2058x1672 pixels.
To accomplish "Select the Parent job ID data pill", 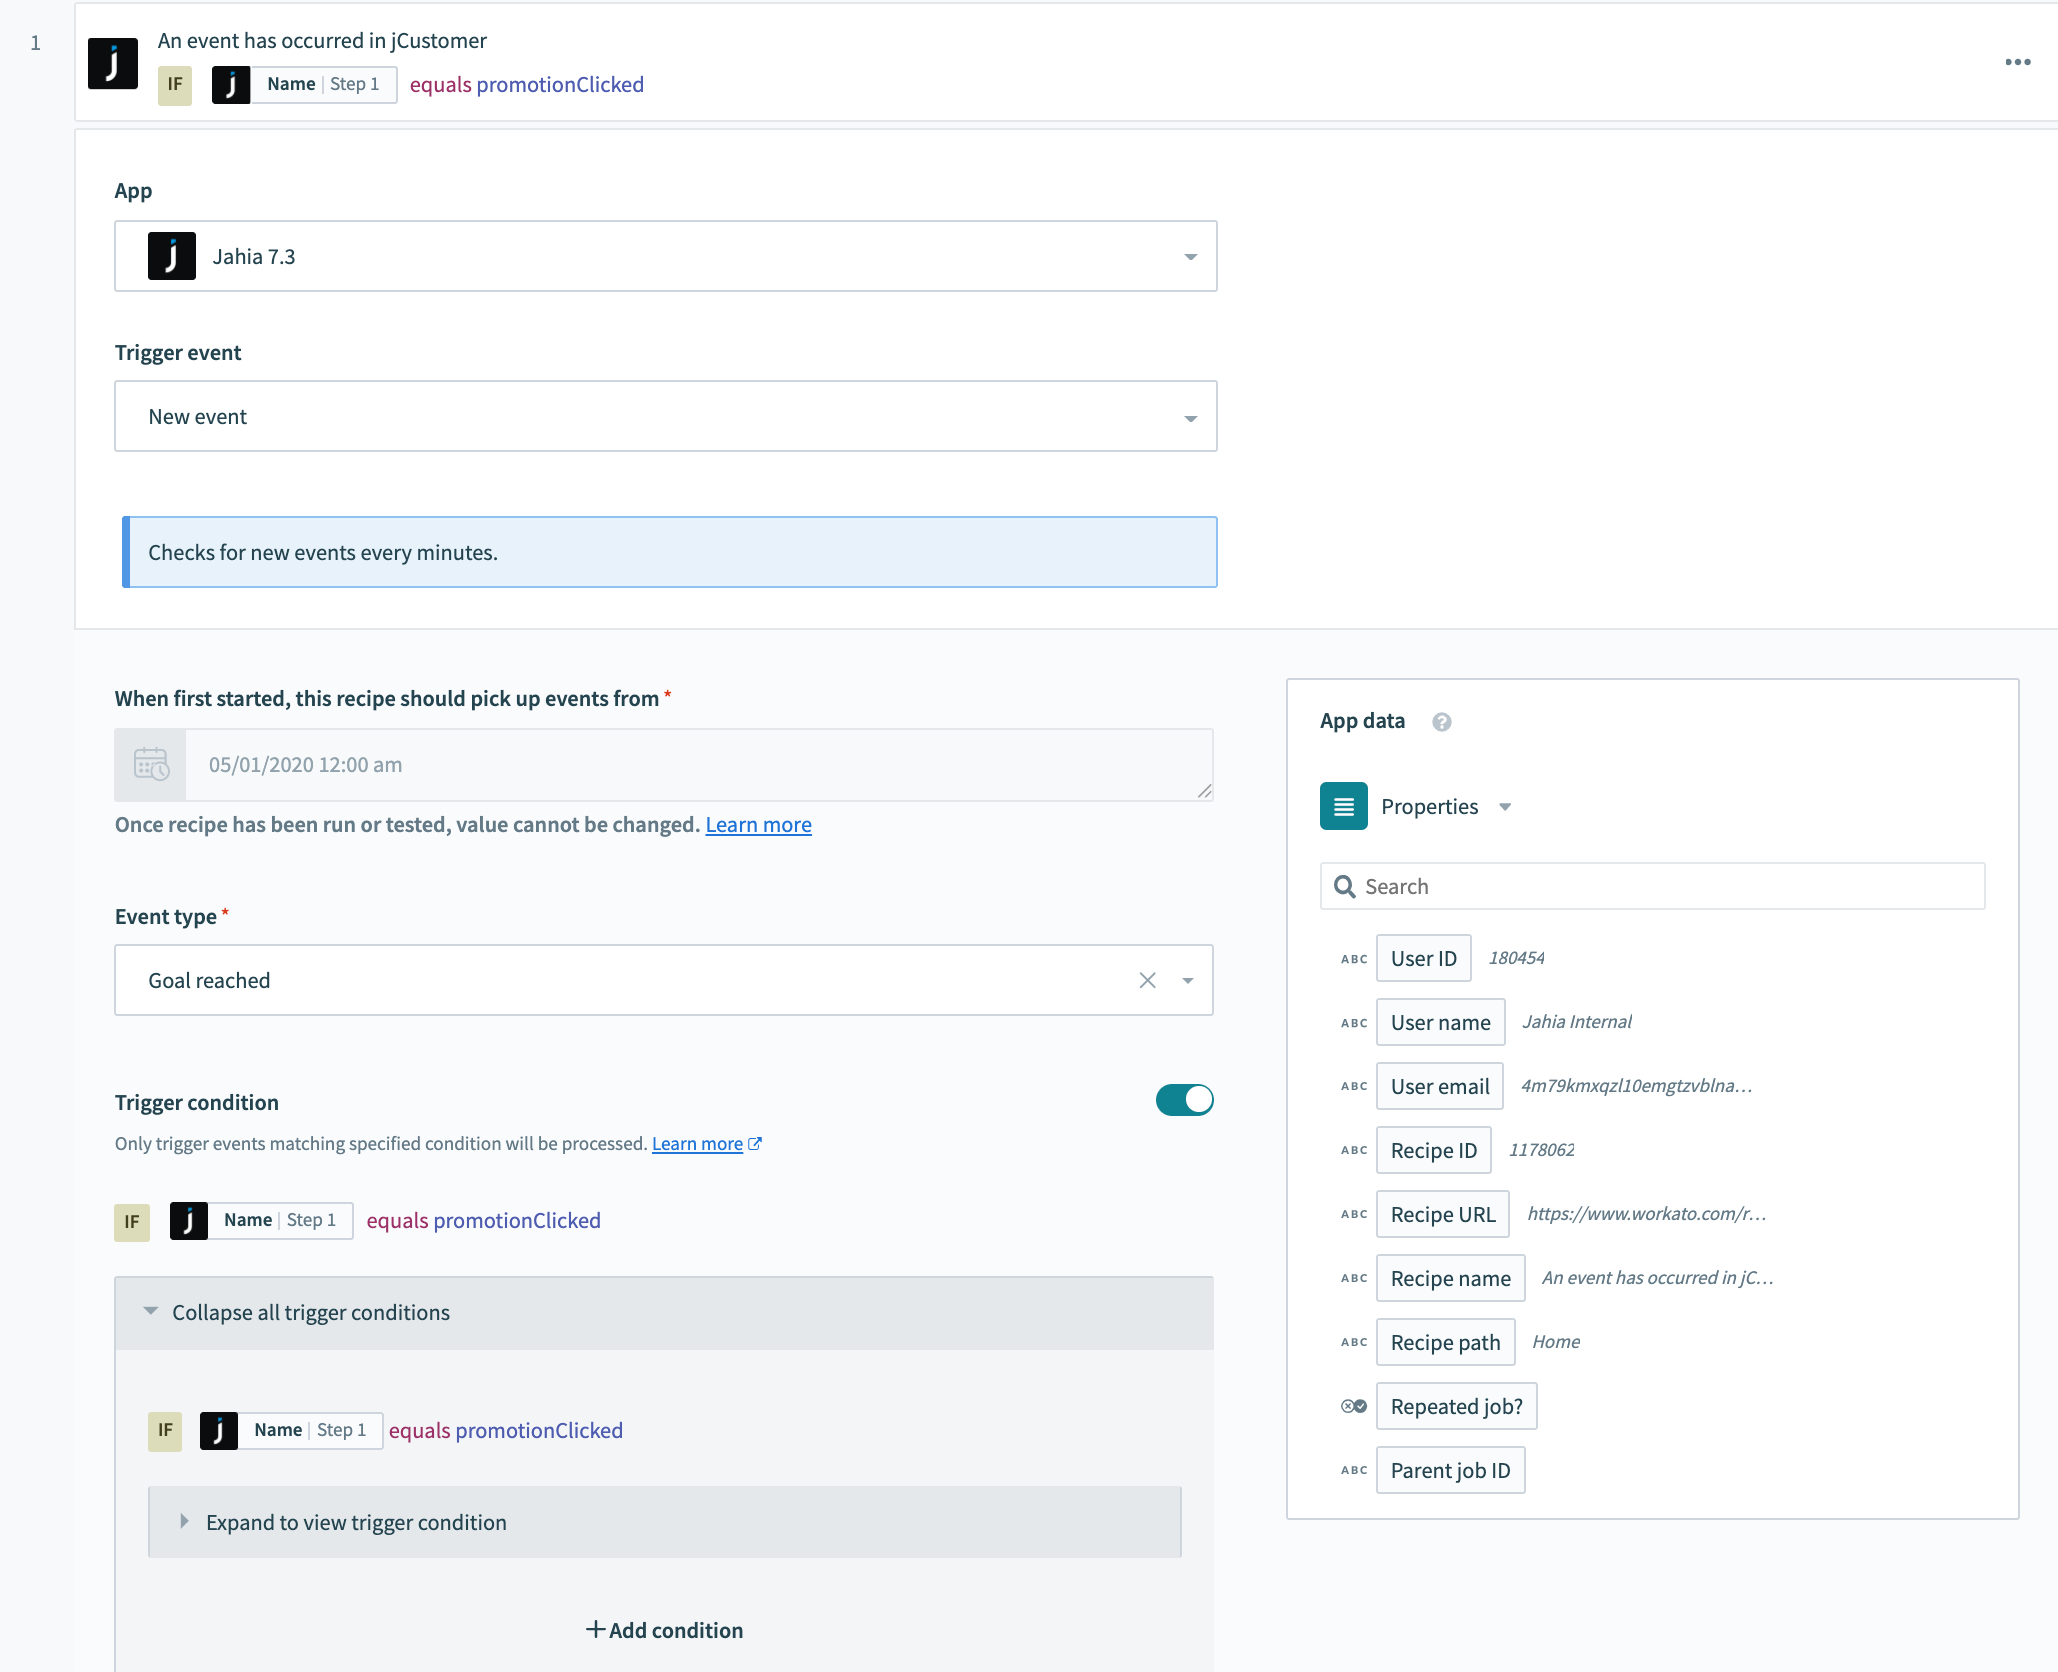I will coord(1450,1470).
